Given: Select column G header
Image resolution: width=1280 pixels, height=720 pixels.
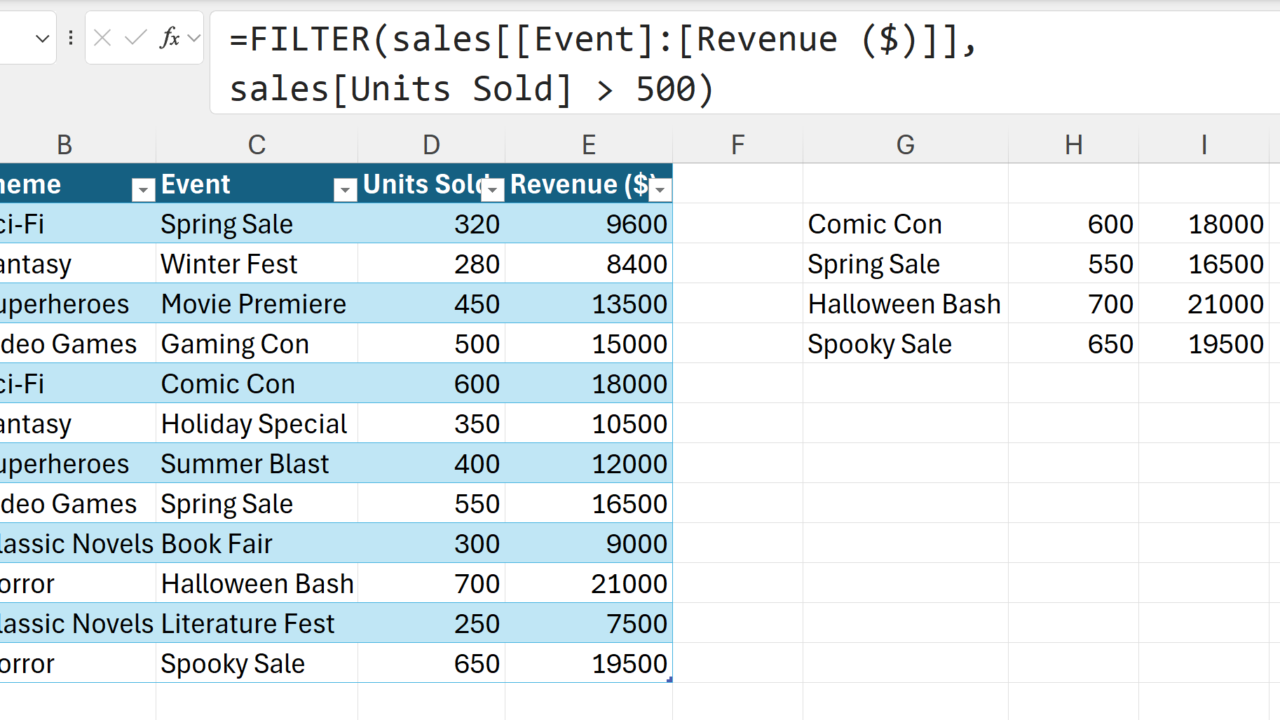Looking at the screenshot, I should [905, 145].
